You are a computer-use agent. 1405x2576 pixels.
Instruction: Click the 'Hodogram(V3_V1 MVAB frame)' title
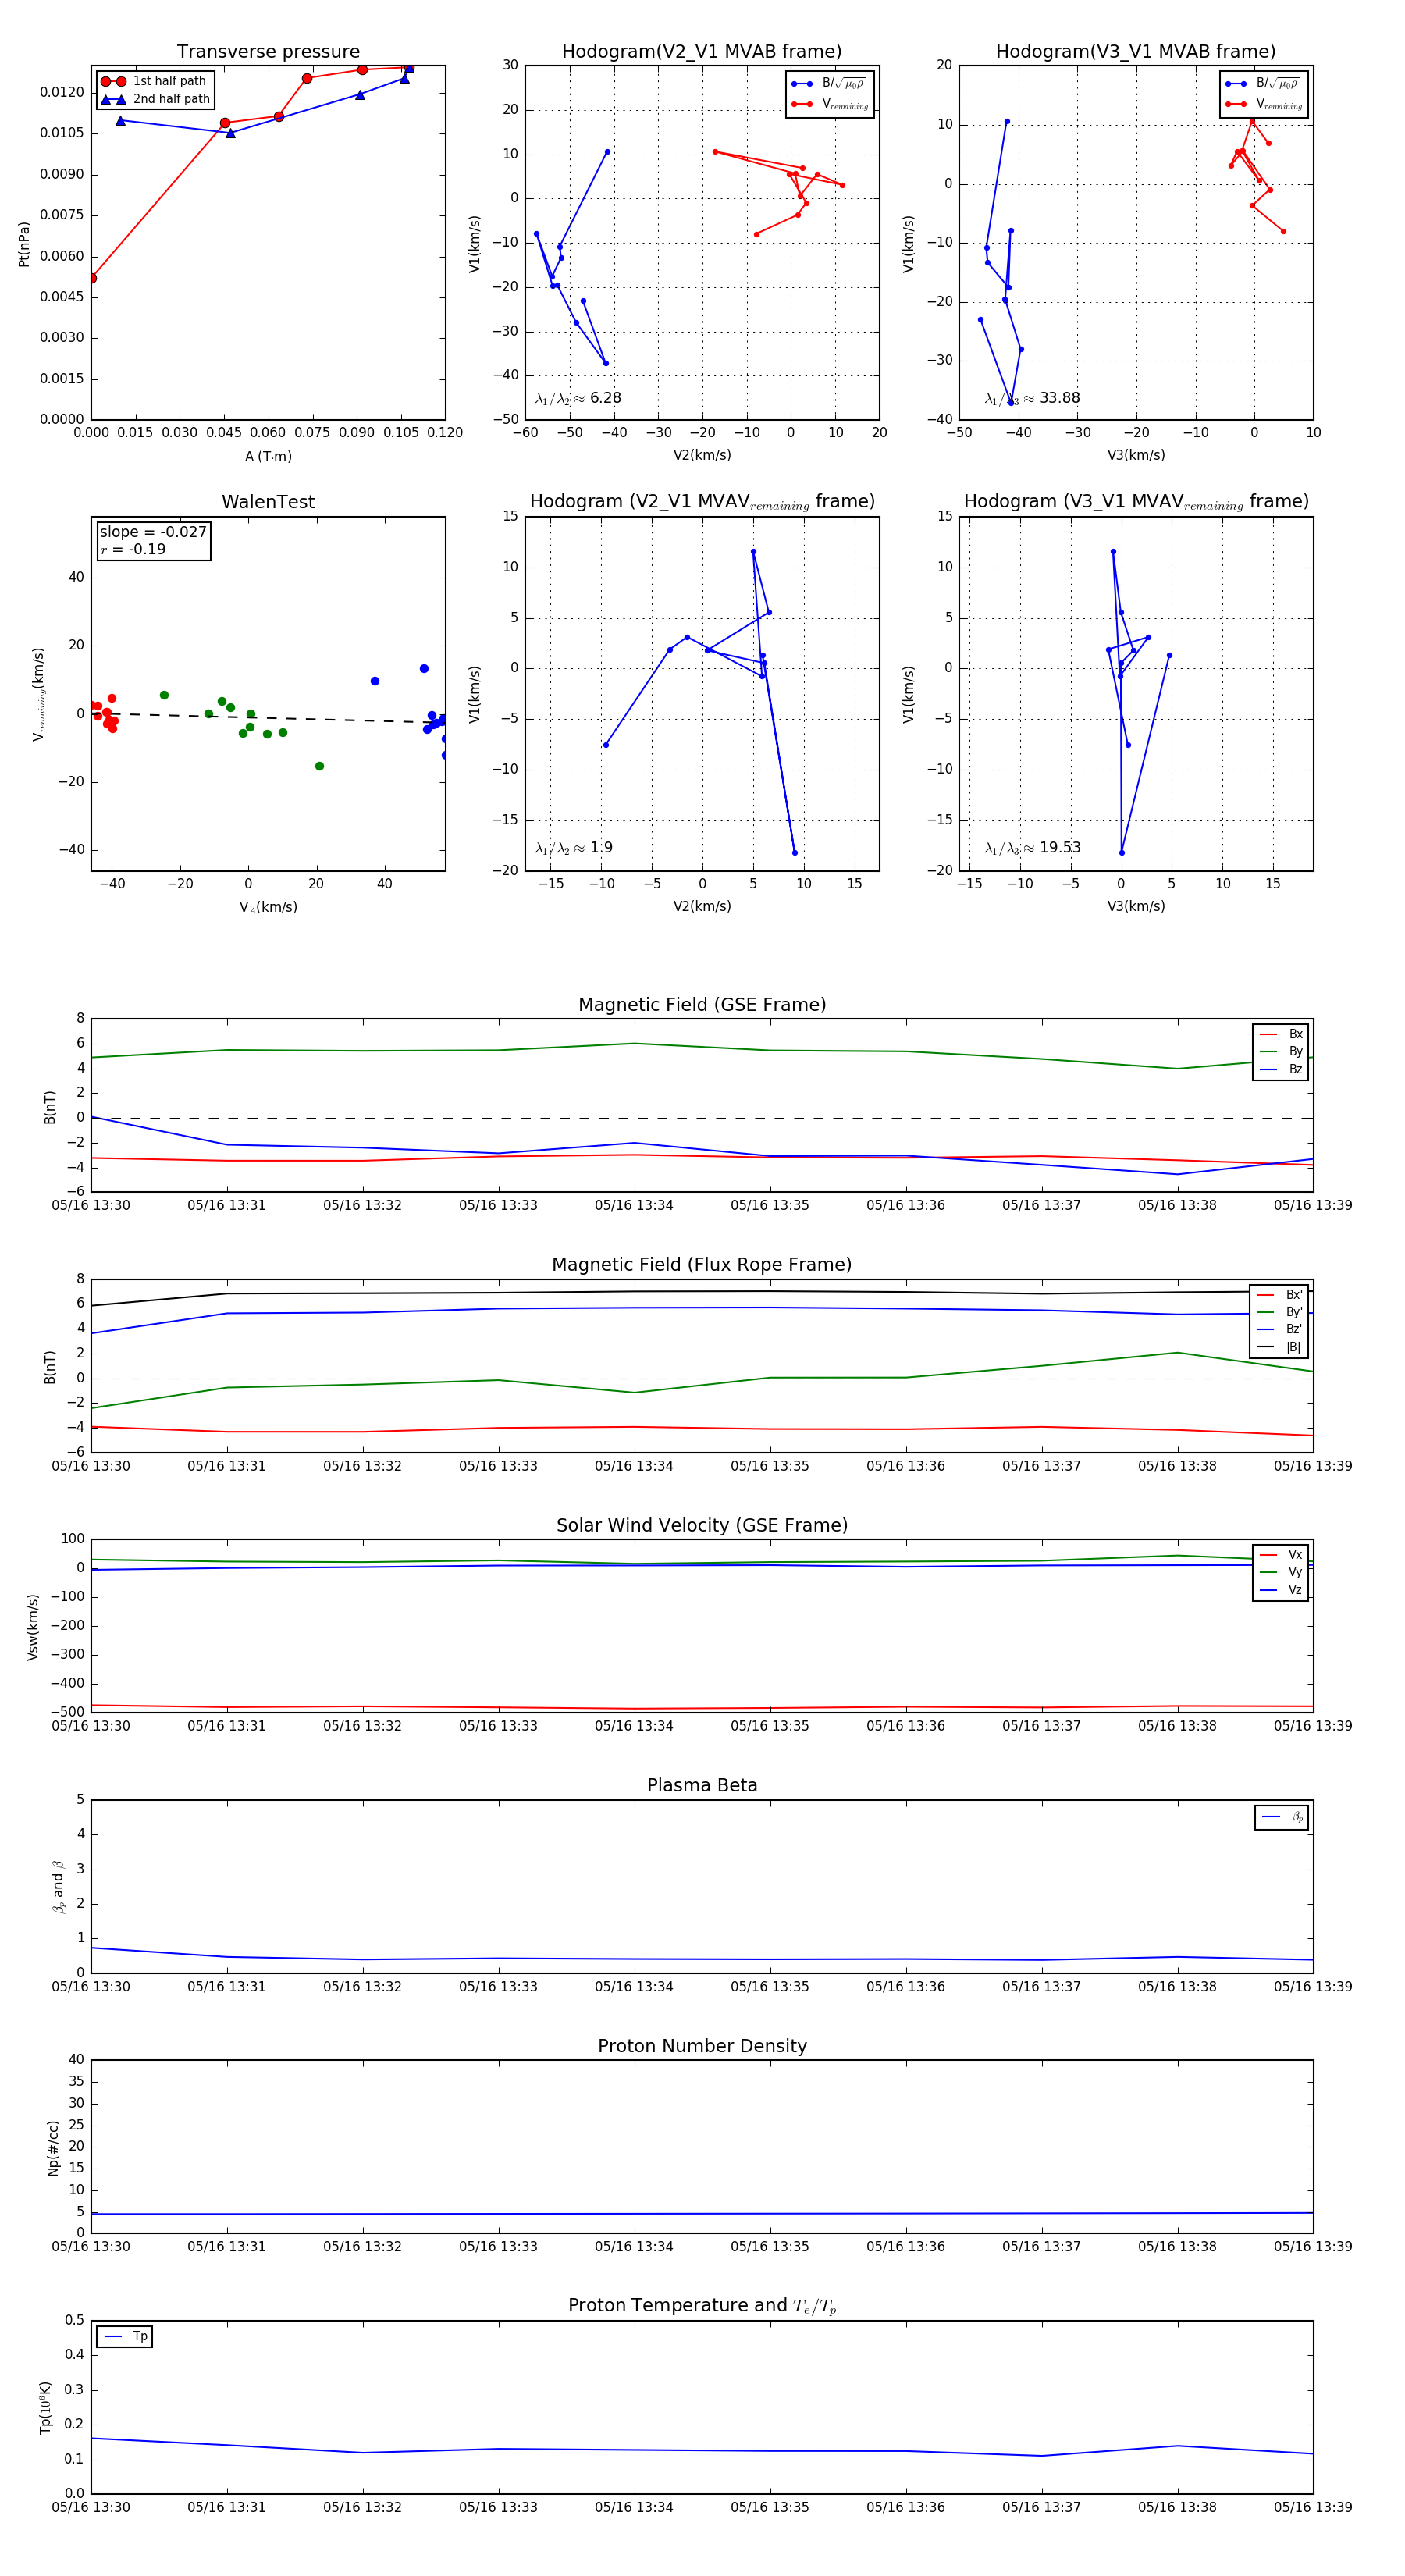click(1136, 52)
